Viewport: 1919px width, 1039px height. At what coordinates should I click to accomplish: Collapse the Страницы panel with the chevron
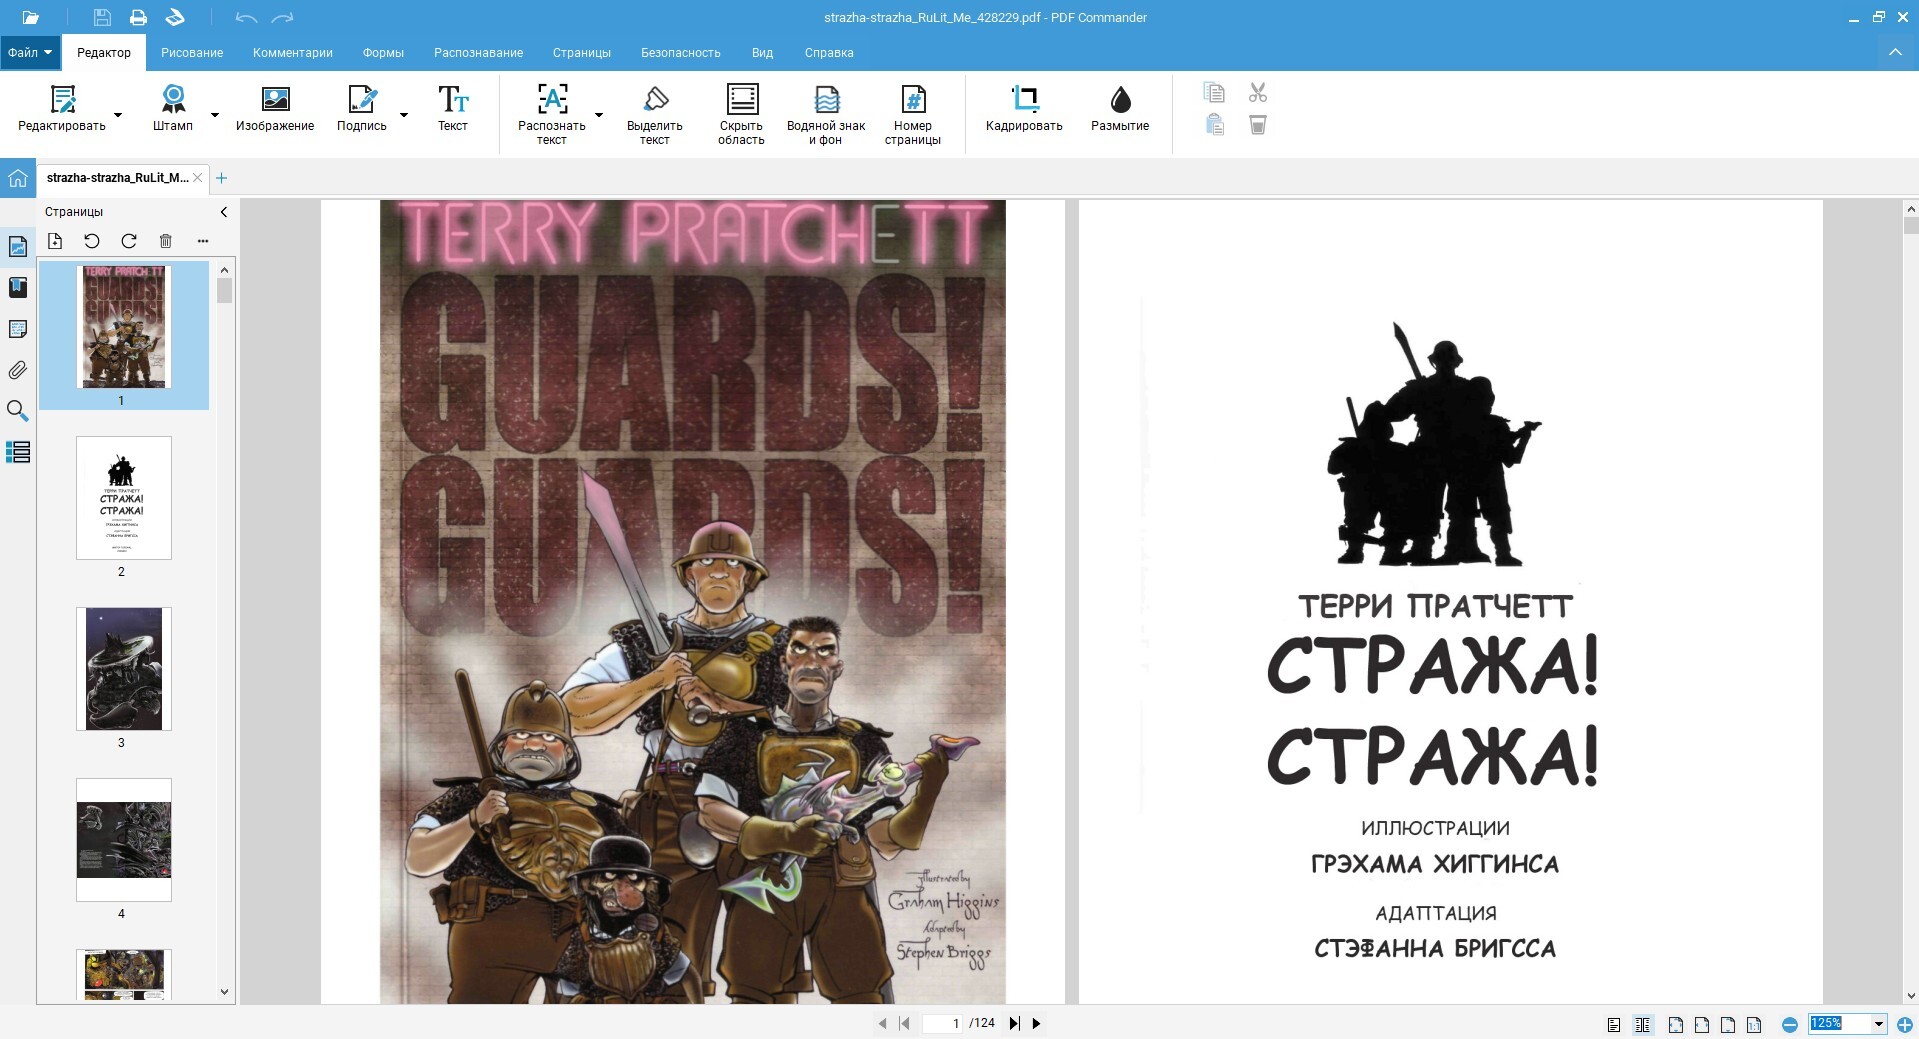(x=223, y=212)
